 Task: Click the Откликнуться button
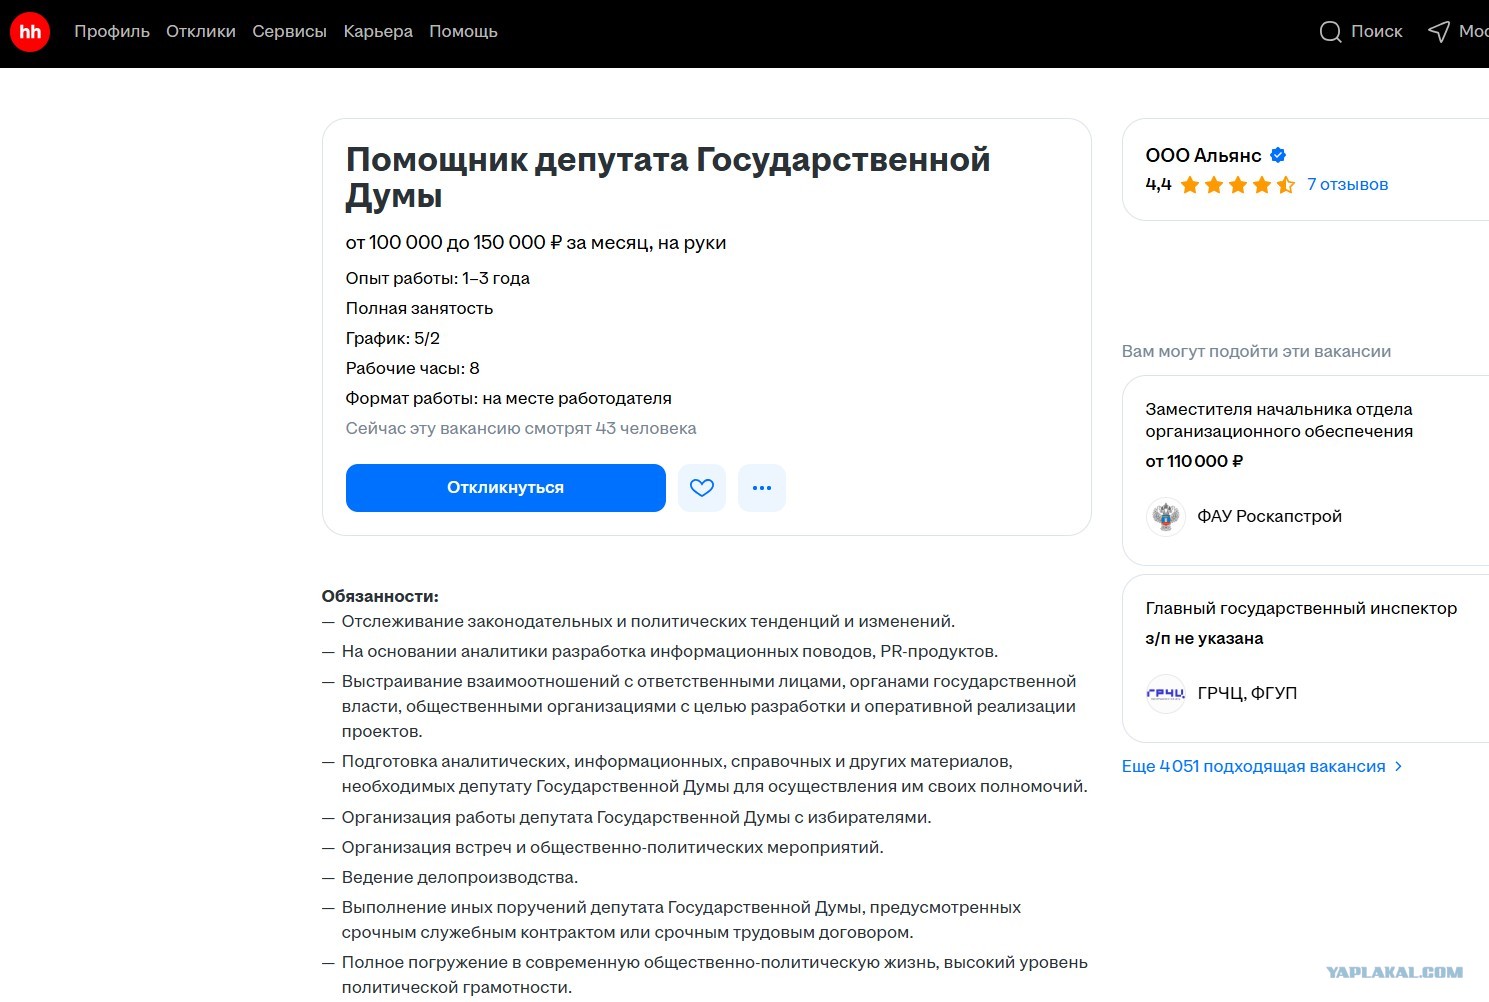pyautogui.click(x=506, y=488)
